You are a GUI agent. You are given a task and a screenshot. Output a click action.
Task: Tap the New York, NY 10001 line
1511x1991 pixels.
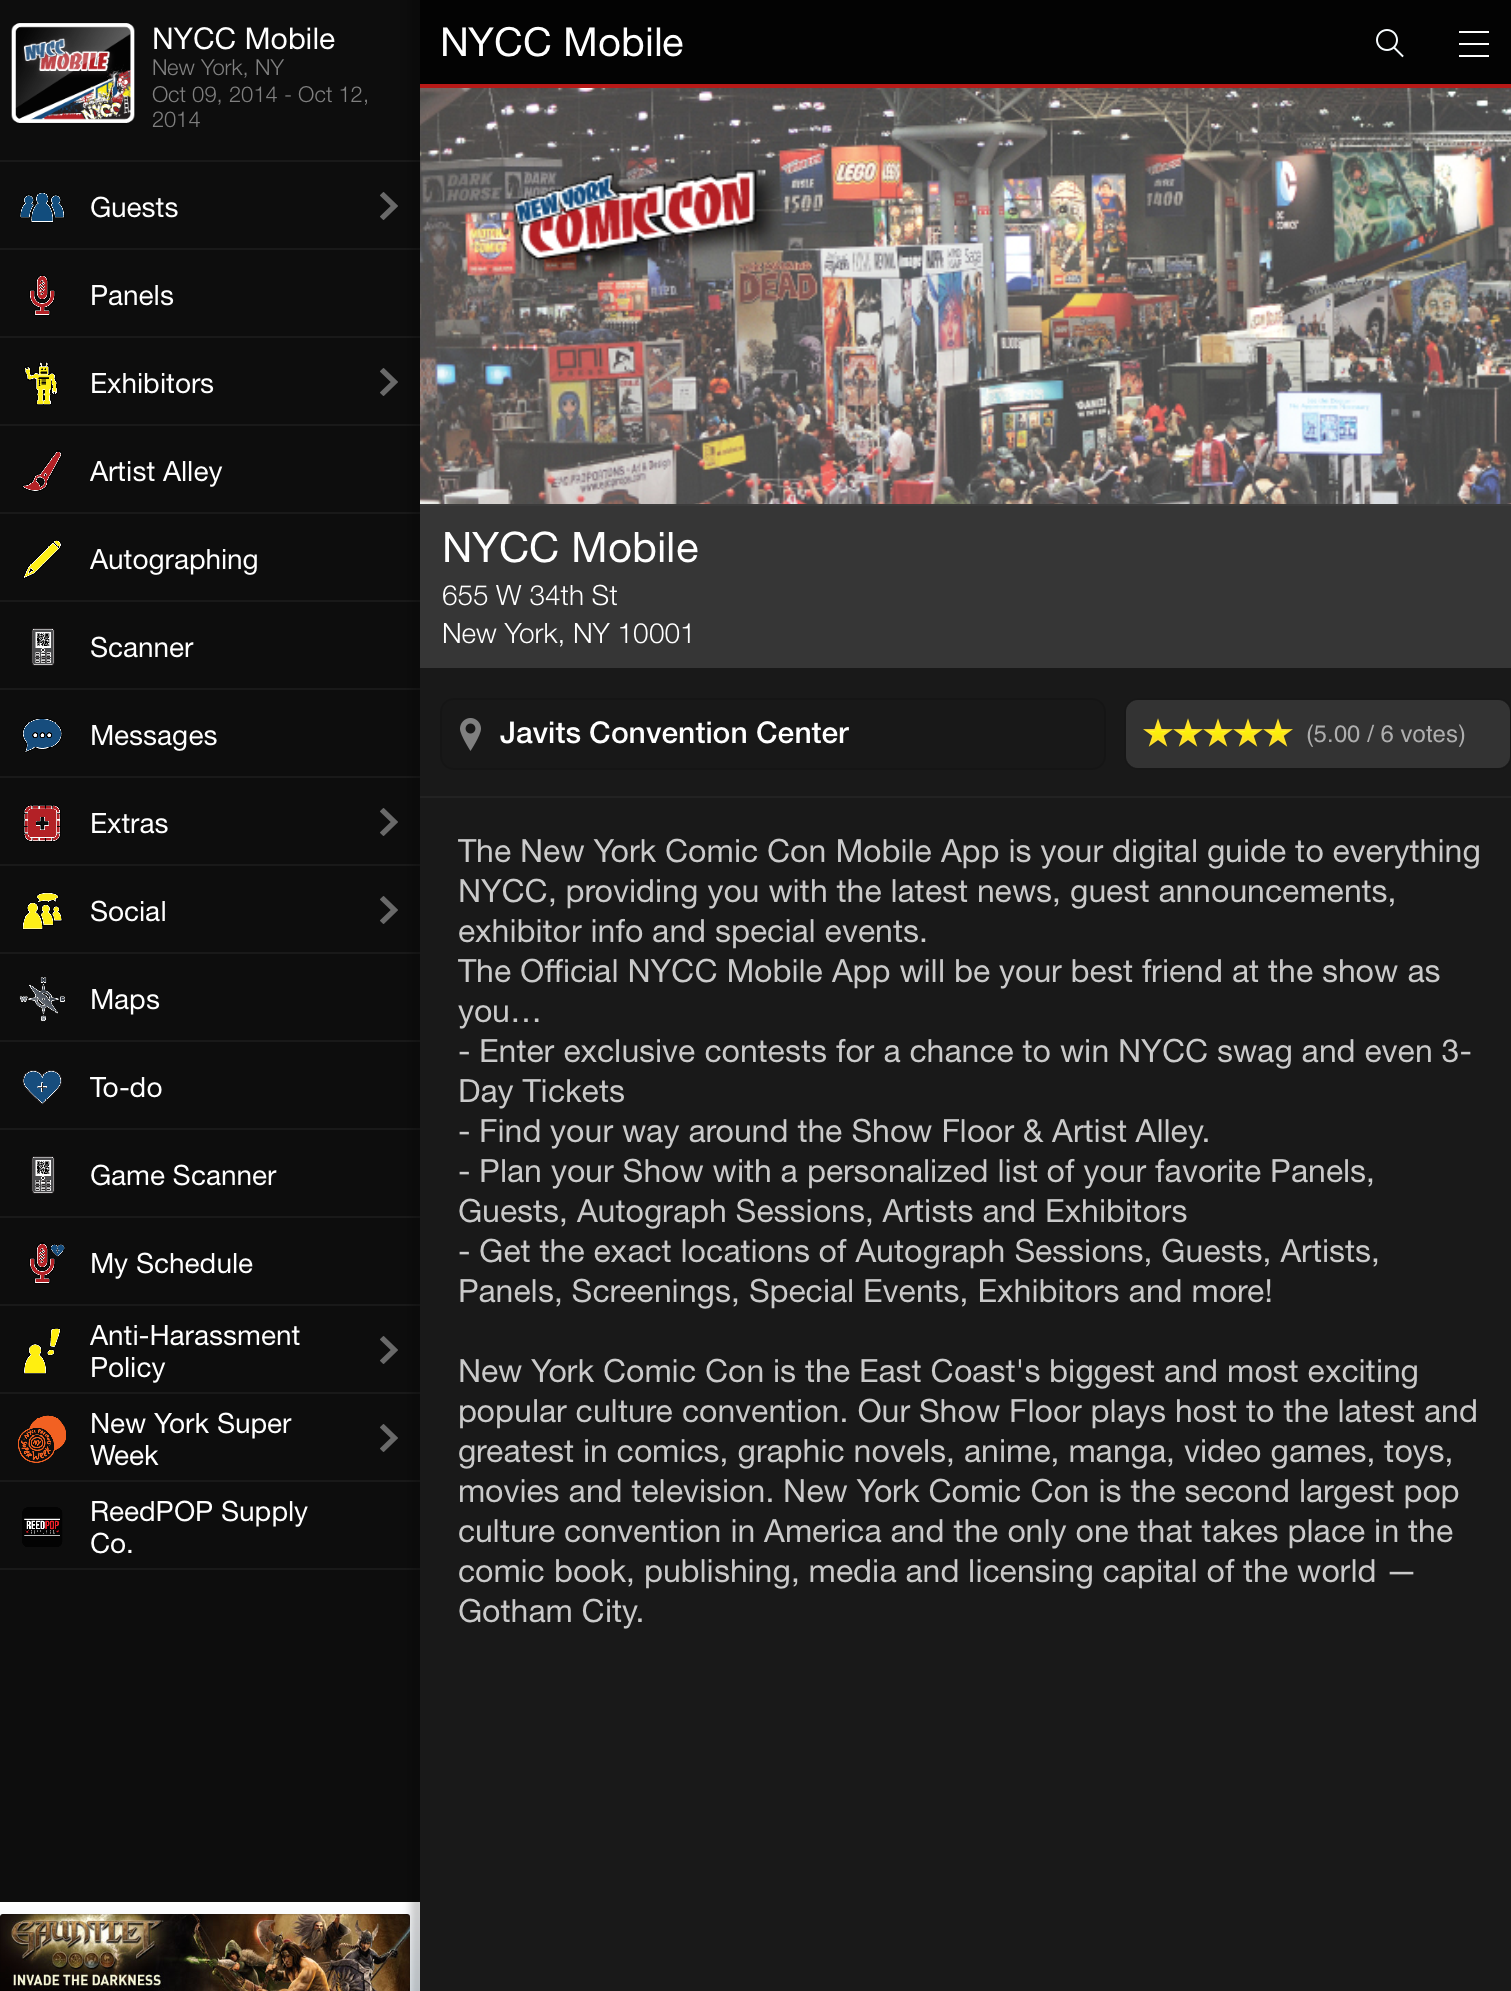point(568,634)
